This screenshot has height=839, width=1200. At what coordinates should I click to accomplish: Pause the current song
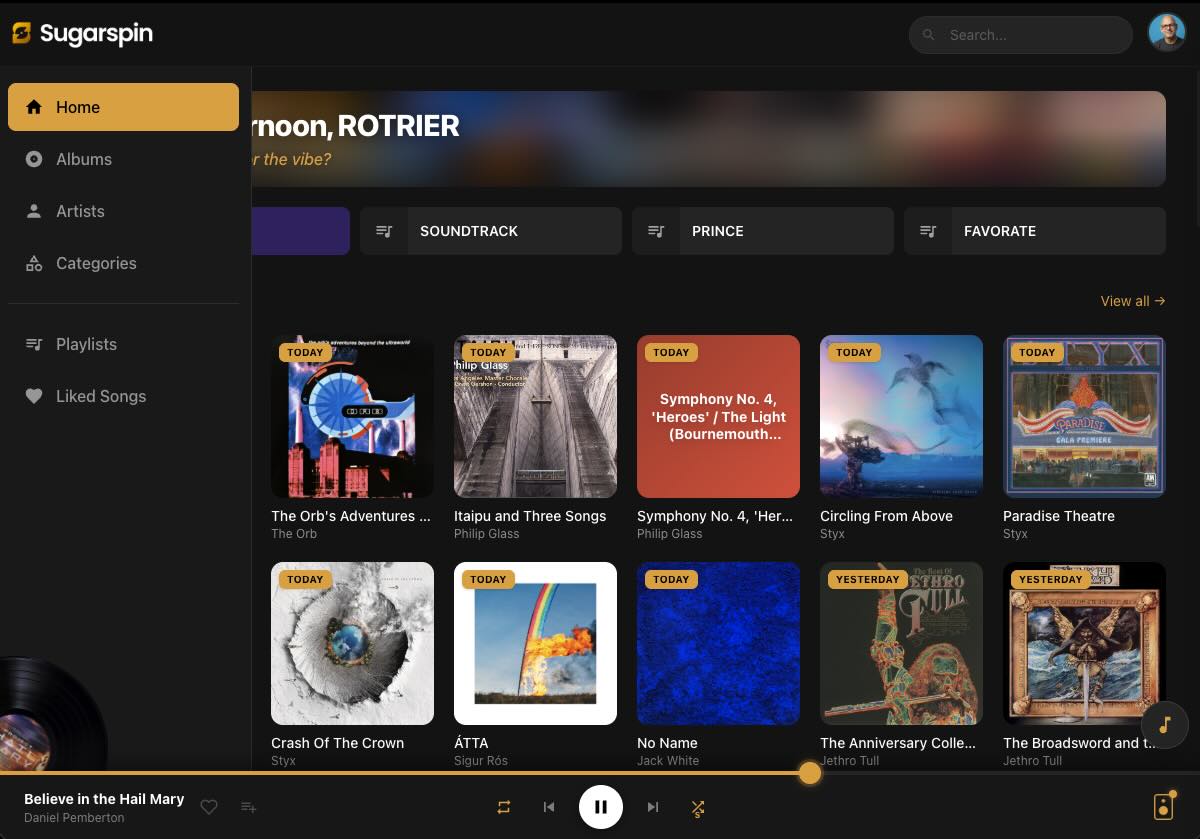[x=601, y=807]
